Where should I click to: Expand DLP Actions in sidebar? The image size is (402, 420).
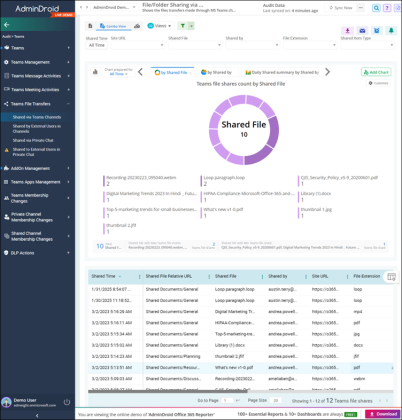37,253
